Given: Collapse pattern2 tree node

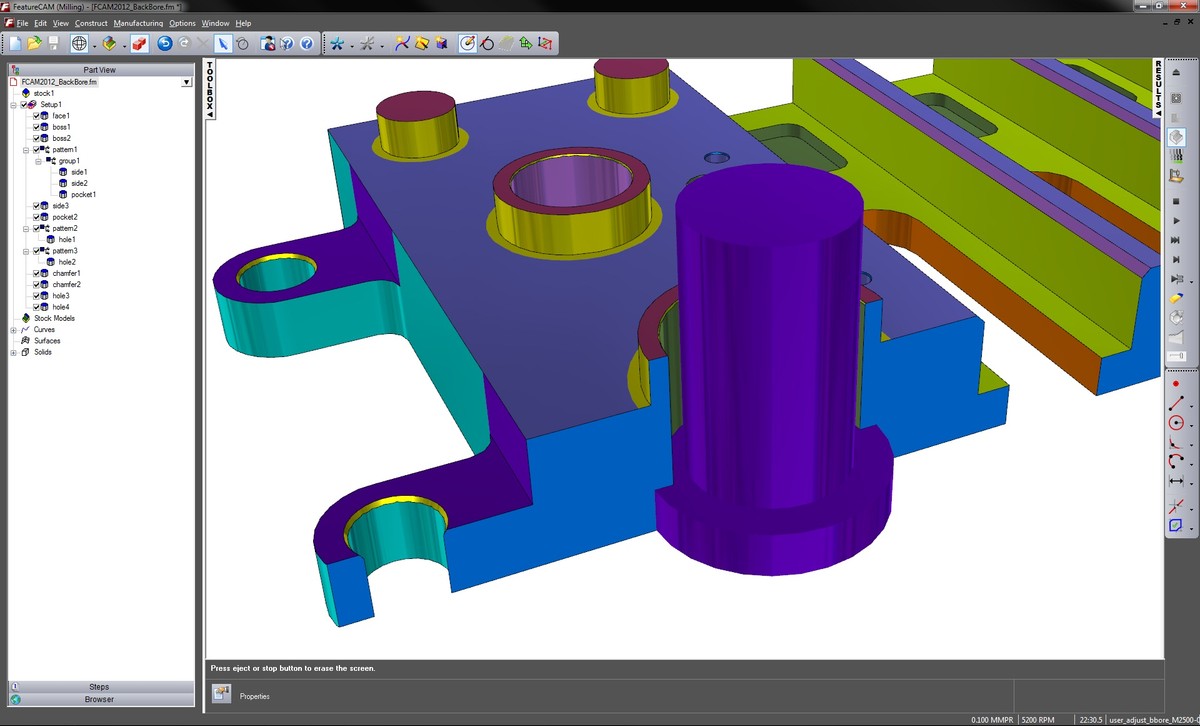Looking at the screenshot, I should pyautogui.click(x=26, y=228).
